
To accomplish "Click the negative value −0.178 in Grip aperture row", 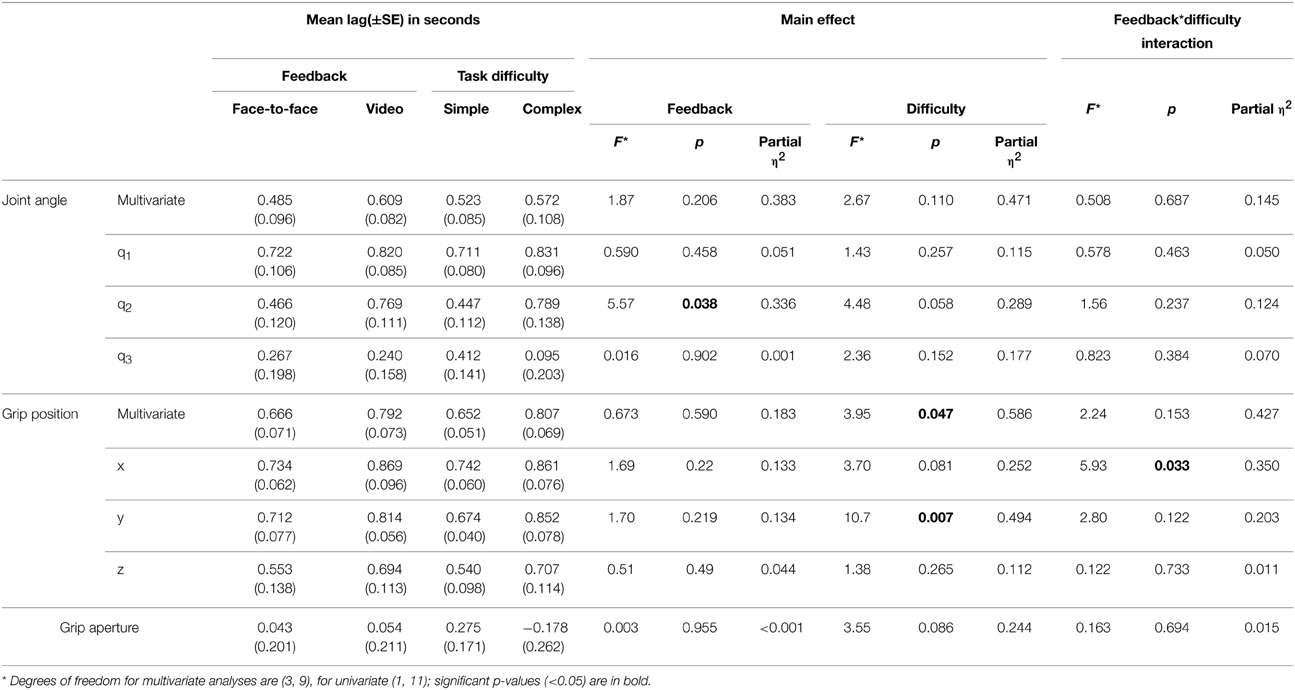I will (x=551, y=629).
